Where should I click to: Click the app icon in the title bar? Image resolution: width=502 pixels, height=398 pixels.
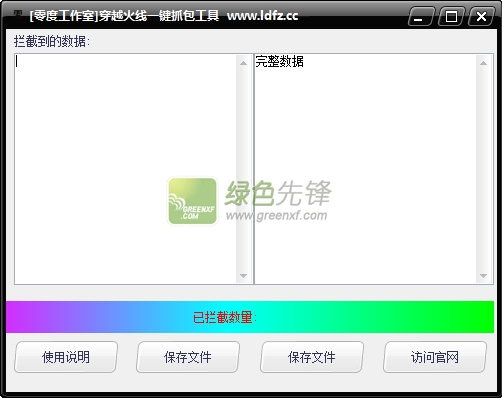point(18,14)
